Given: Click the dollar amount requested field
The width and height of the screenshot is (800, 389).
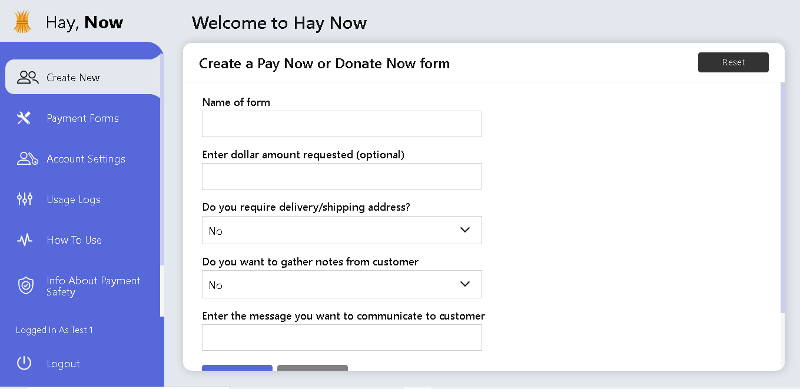Looking at the screenshot, I should (341, 177).
